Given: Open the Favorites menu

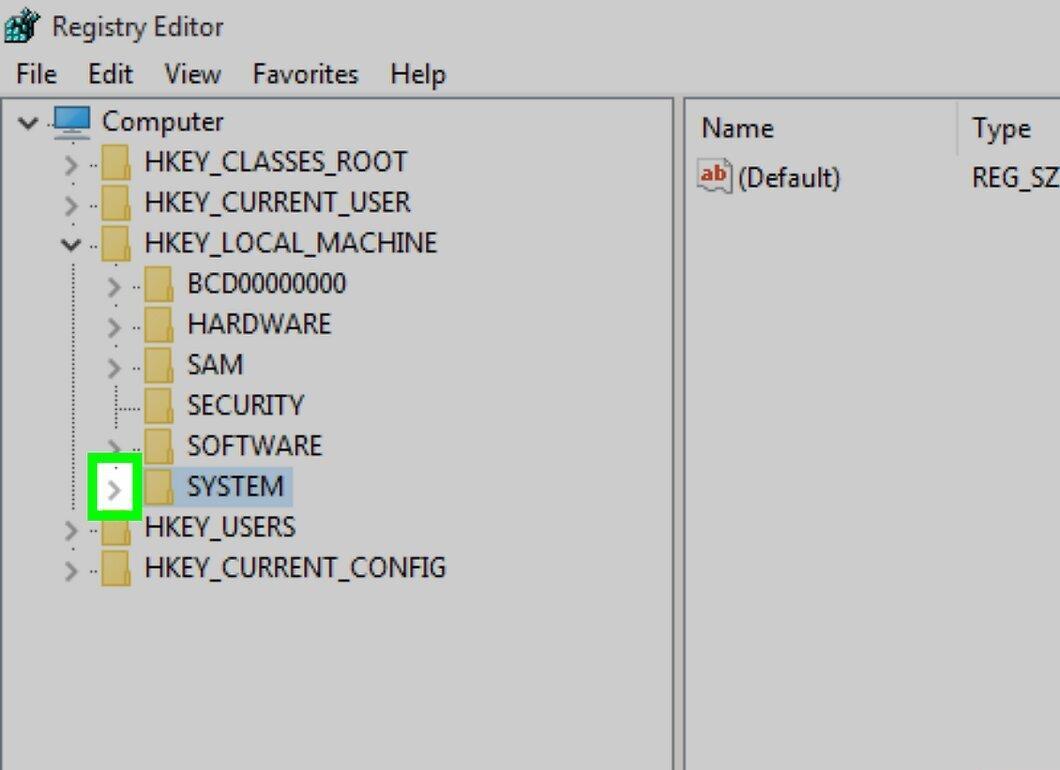Looking at the screenshot, I should click(x=306, y=74).
